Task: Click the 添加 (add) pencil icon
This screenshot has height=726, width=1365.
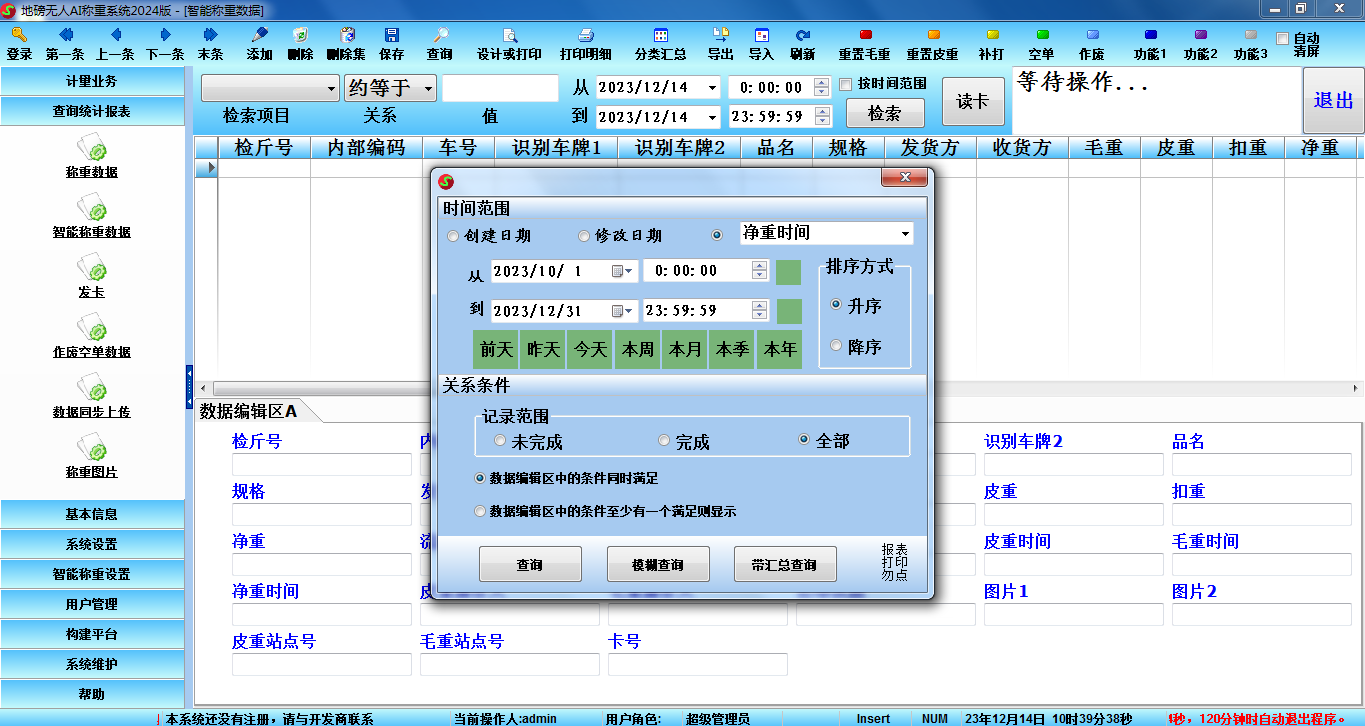Action: click(259, 36)
